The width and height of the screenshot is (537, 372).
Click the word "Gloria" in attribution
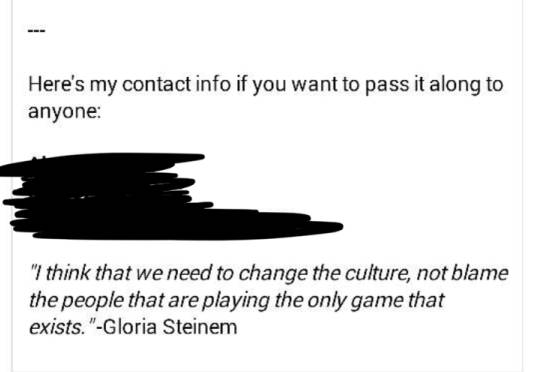pyautogui.click(x=130, y=327)
